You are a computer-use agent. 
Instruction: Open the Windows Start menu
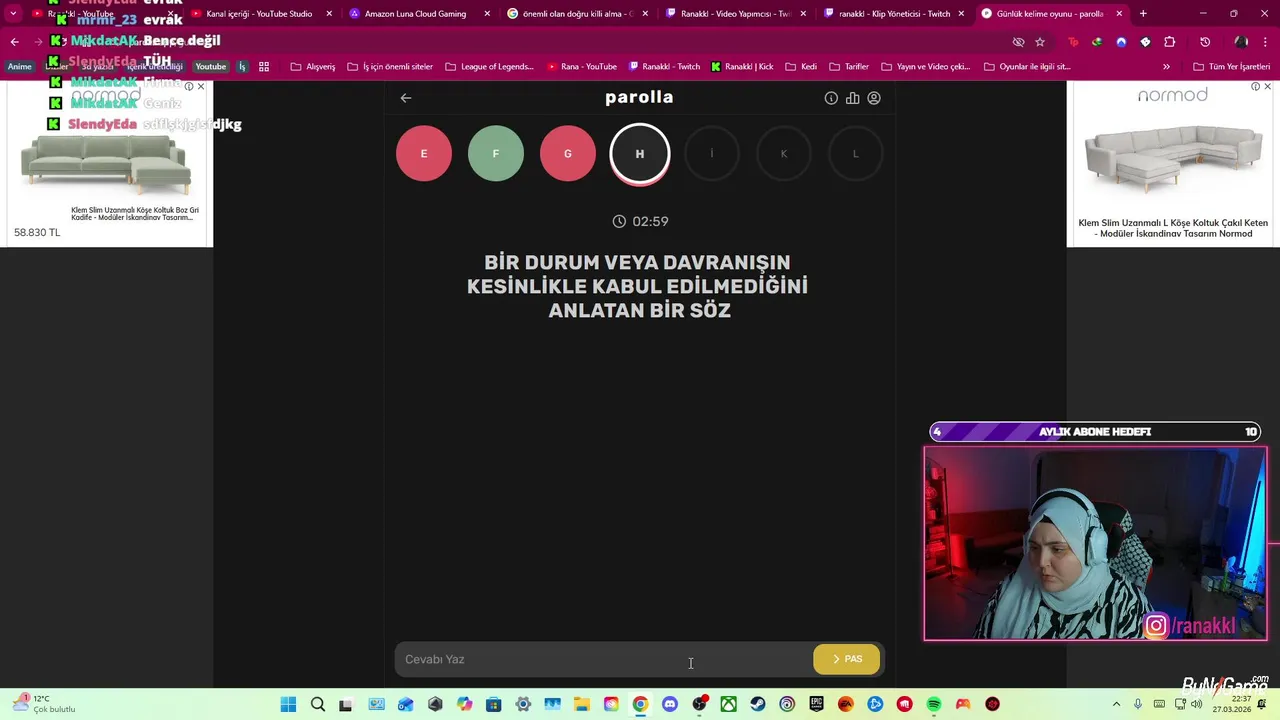(x=288, y=704)
